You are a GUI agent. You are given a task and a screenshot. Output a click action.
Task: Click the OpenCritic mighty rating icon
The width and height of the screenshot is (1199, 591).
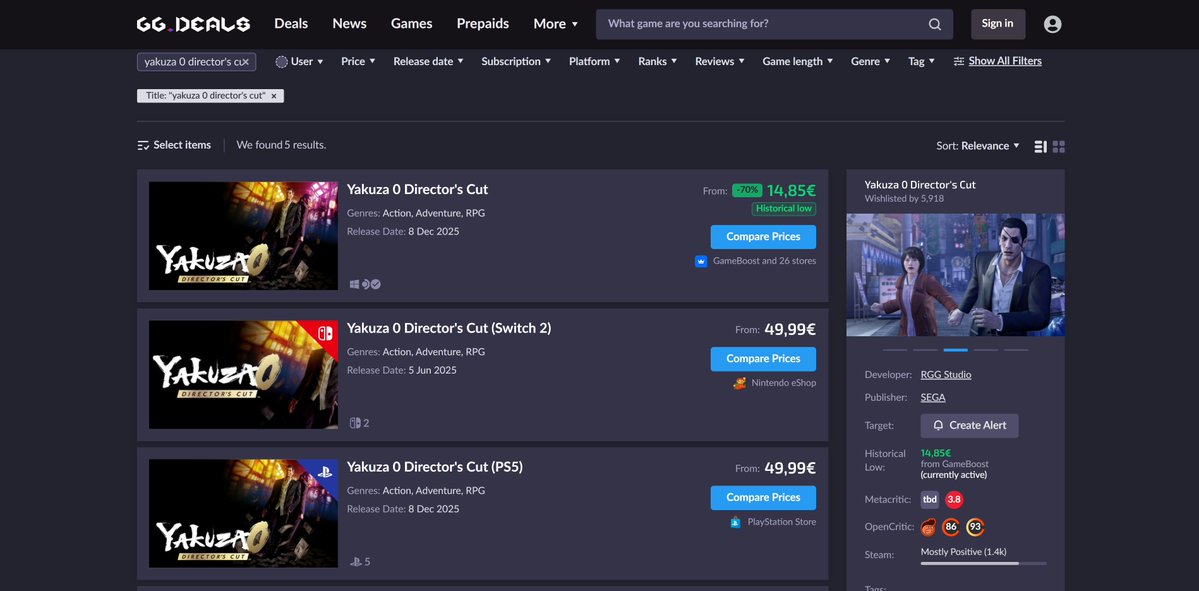[928, 528]
